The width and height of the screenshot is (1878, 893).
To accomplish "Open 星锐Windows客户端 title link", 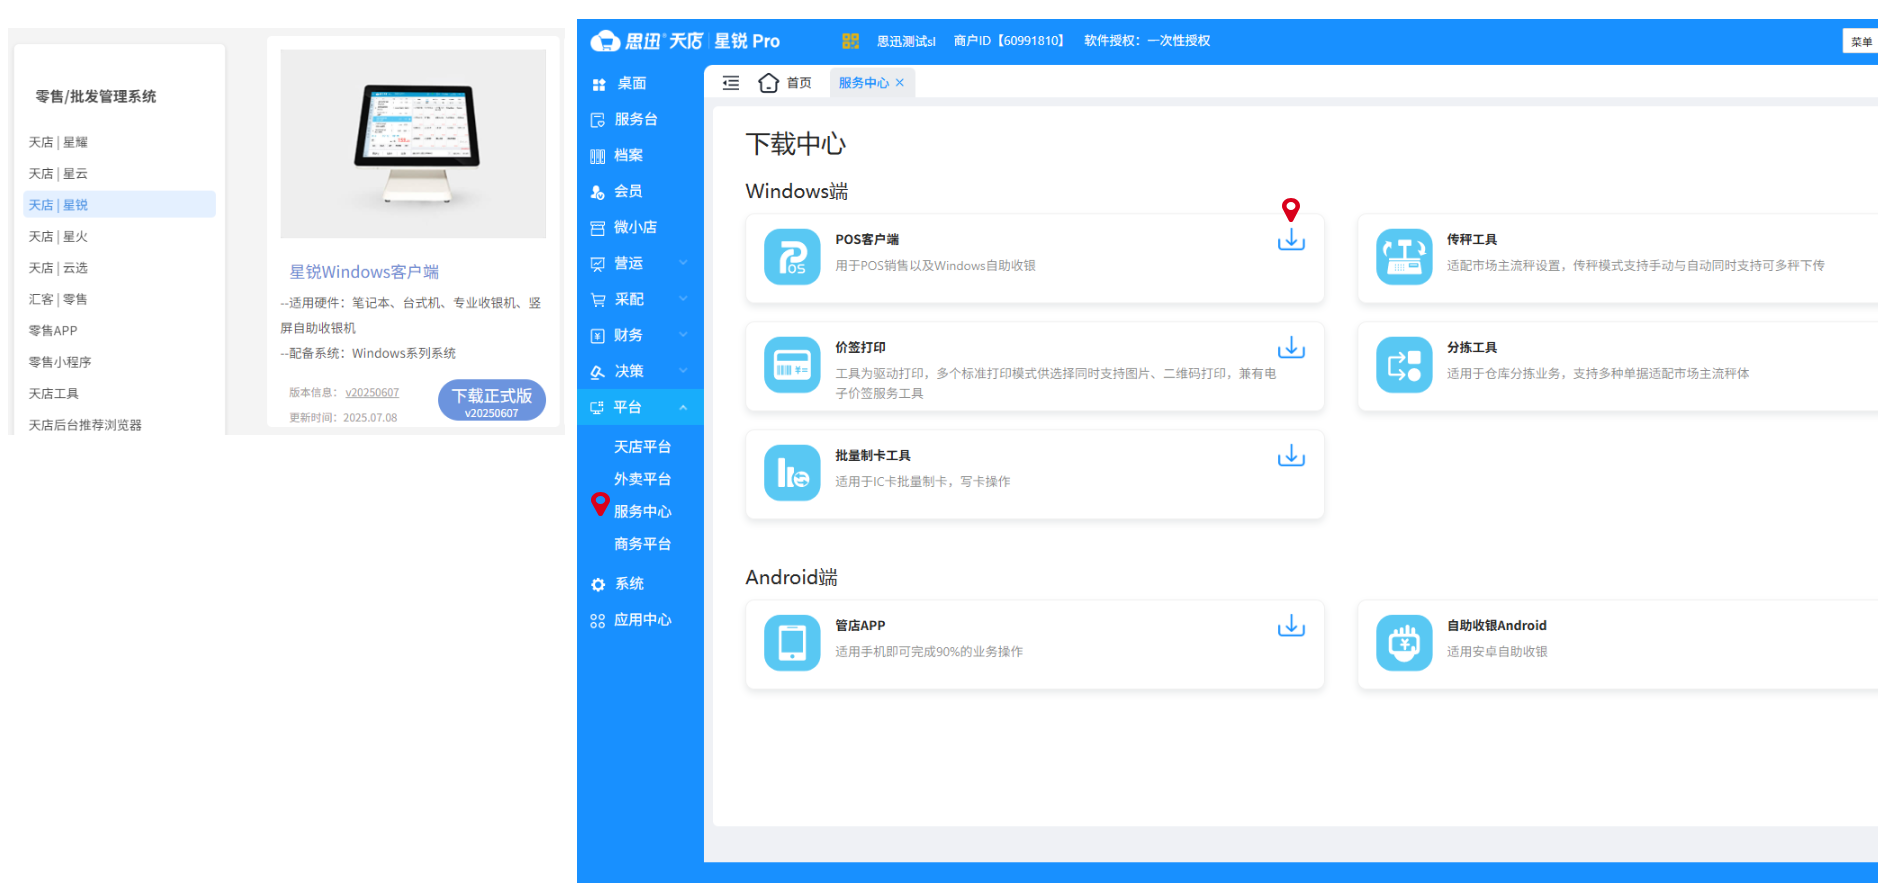I will coord(364,272).
